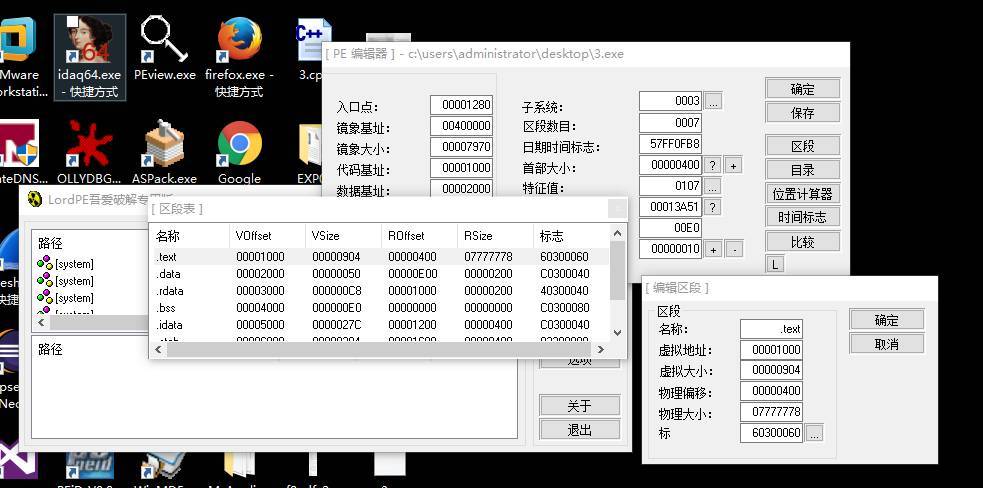983x488 pixels.
Task: Click the small L button in PE editor
Action: 774,265
